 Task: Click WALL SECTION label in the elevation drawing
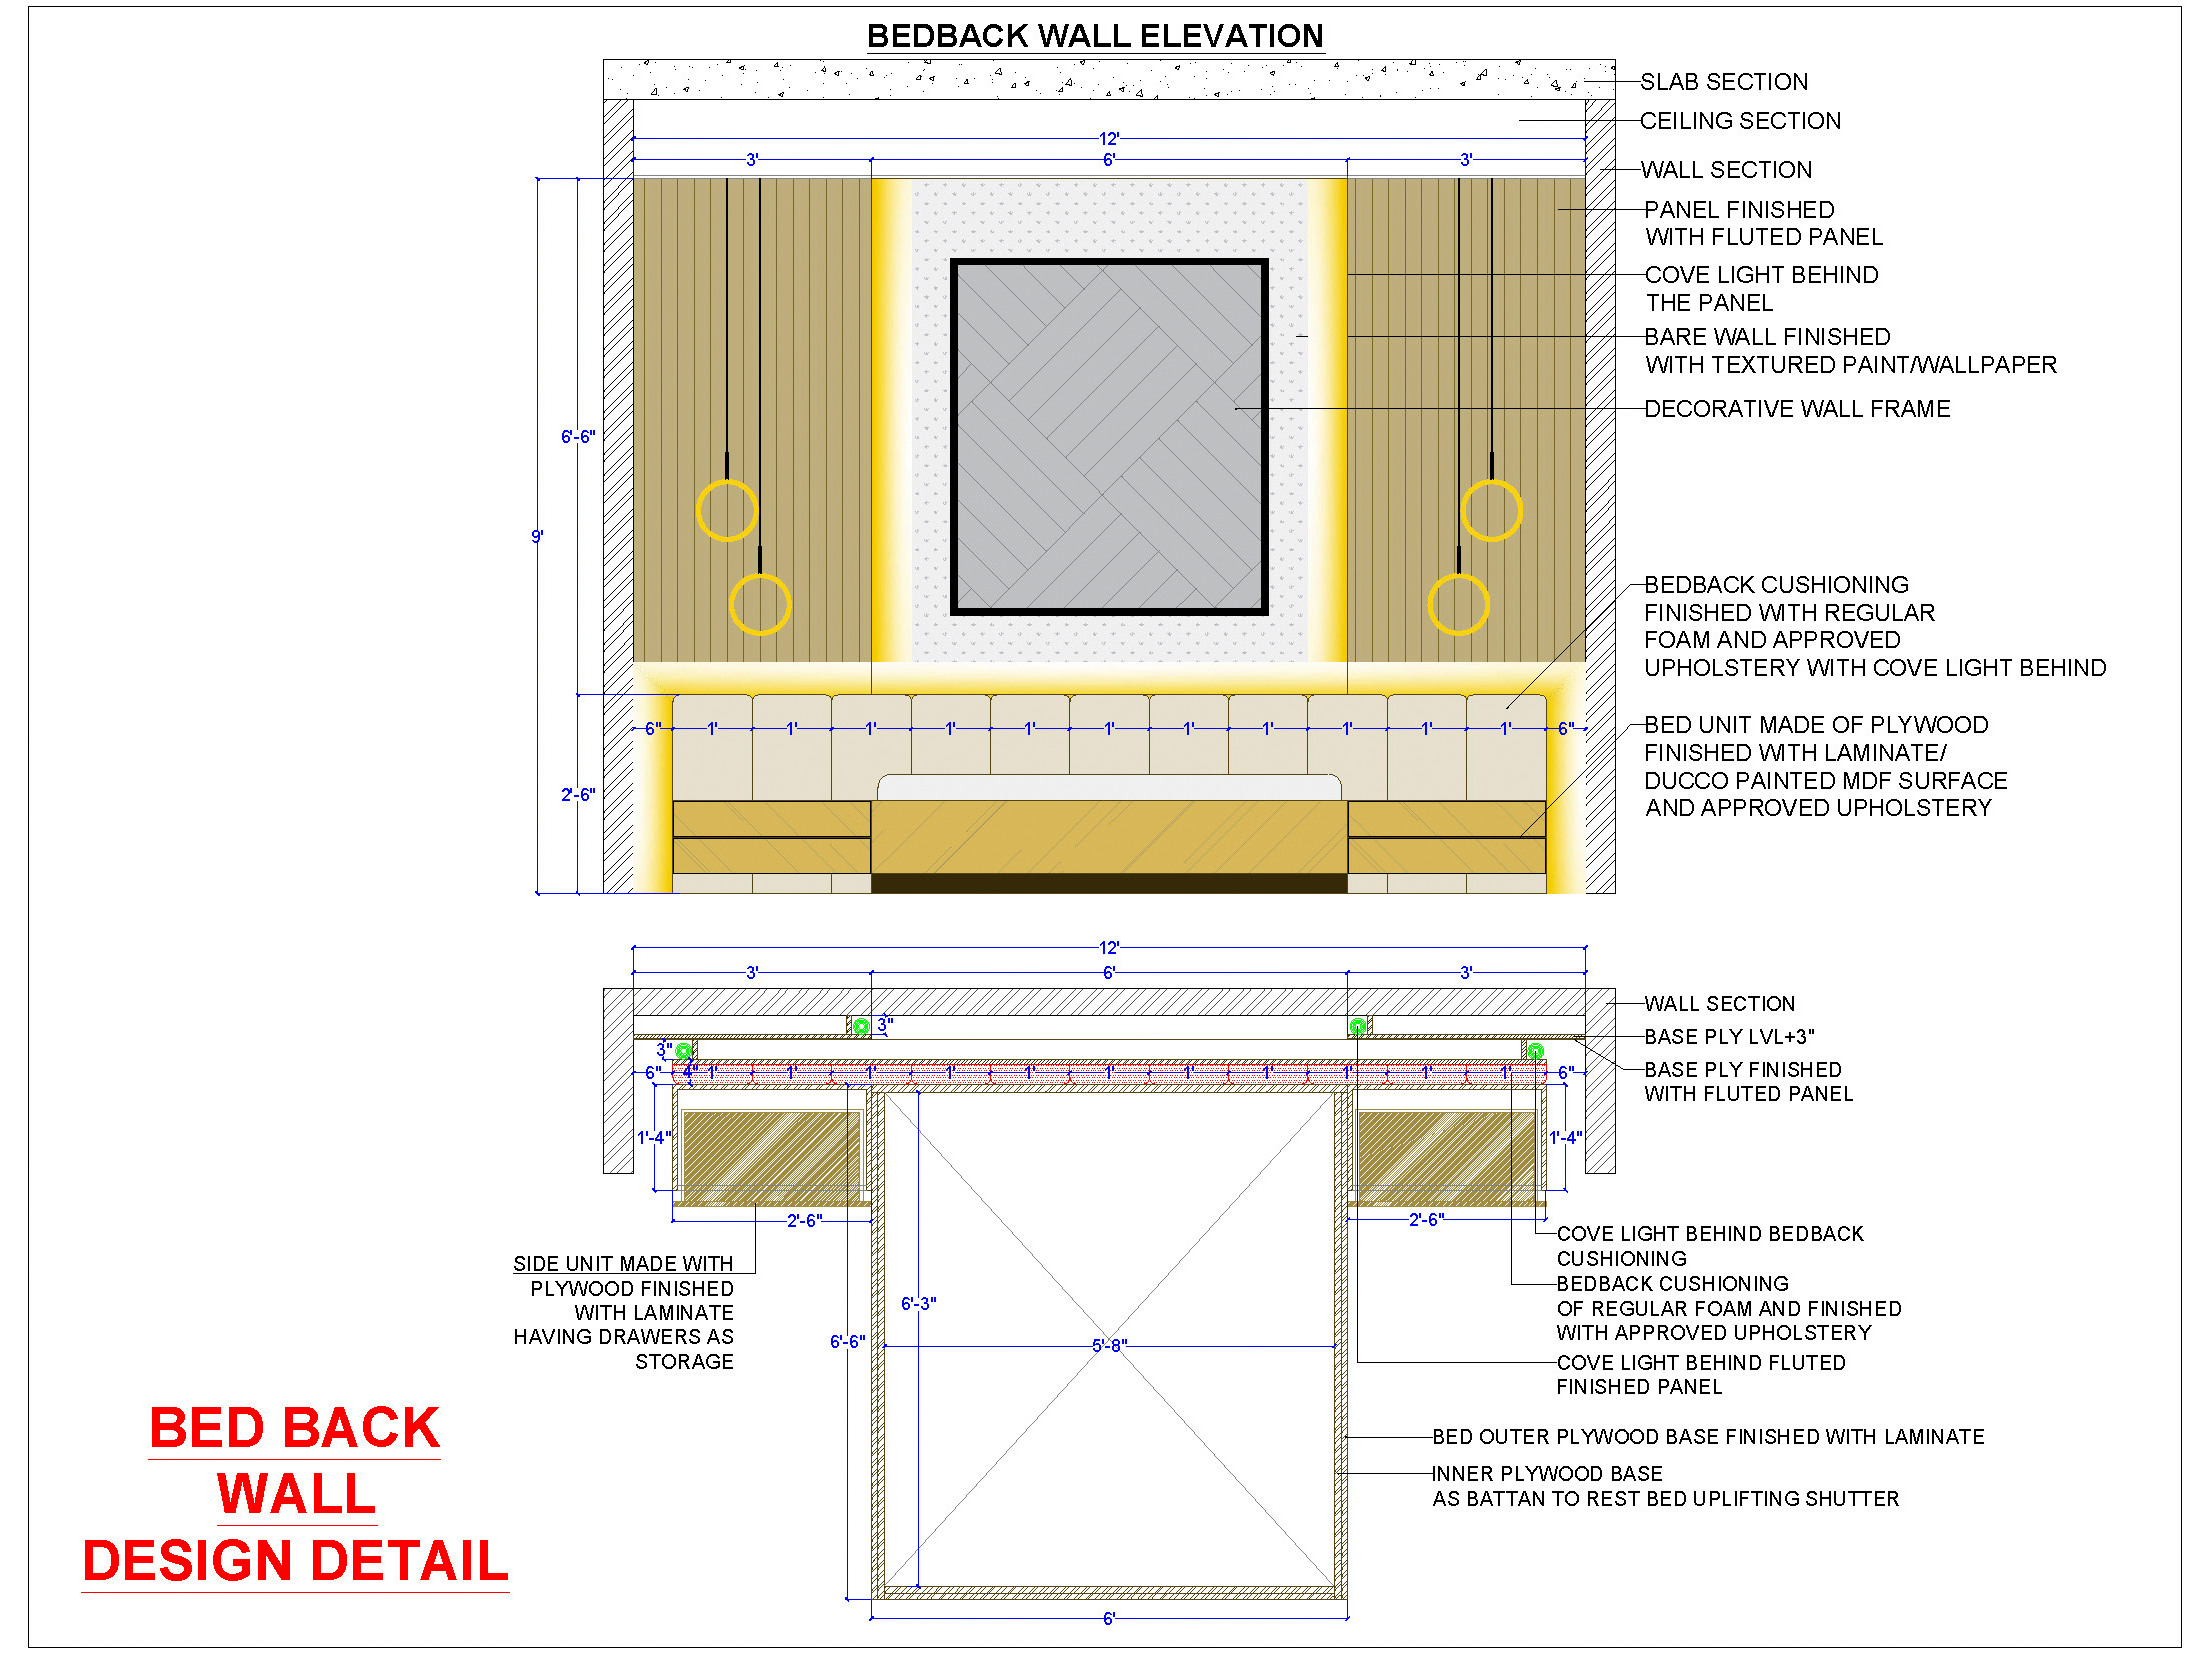pyautogui.click(x=1726, y=170)
